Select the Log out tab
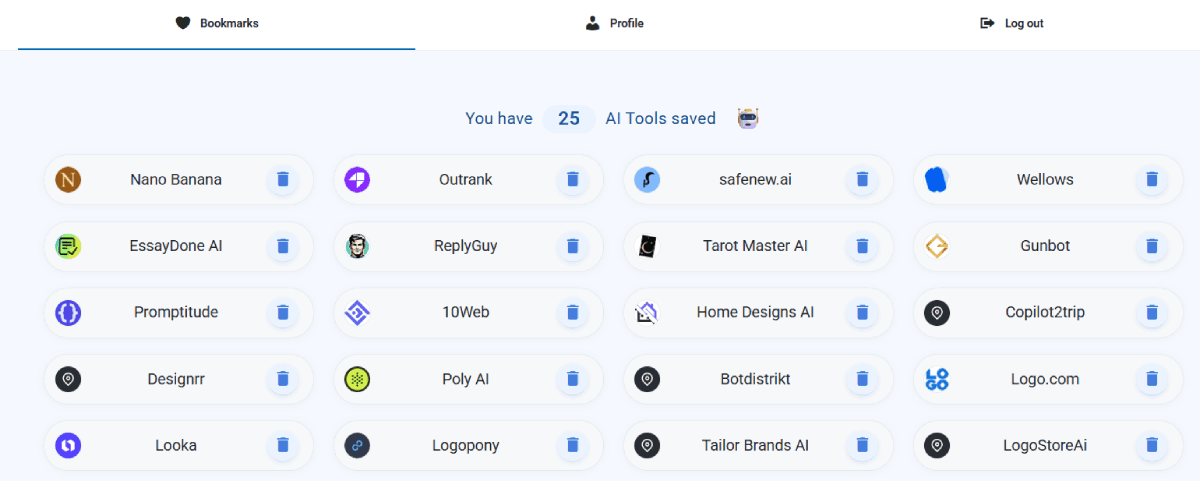Viewport: 1200px width, 481px height. (x=1012, y=24)
